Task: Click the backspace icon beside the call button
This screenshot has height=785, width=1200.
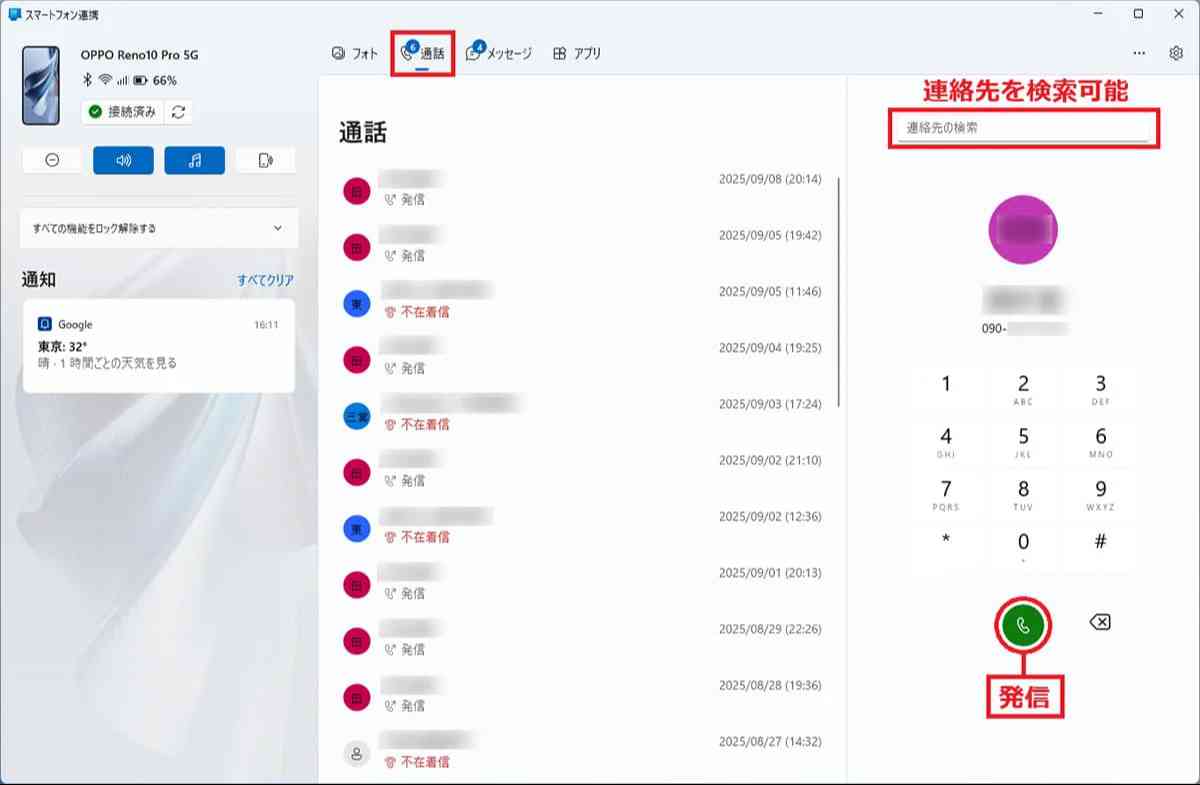Action: (1099, 623)
